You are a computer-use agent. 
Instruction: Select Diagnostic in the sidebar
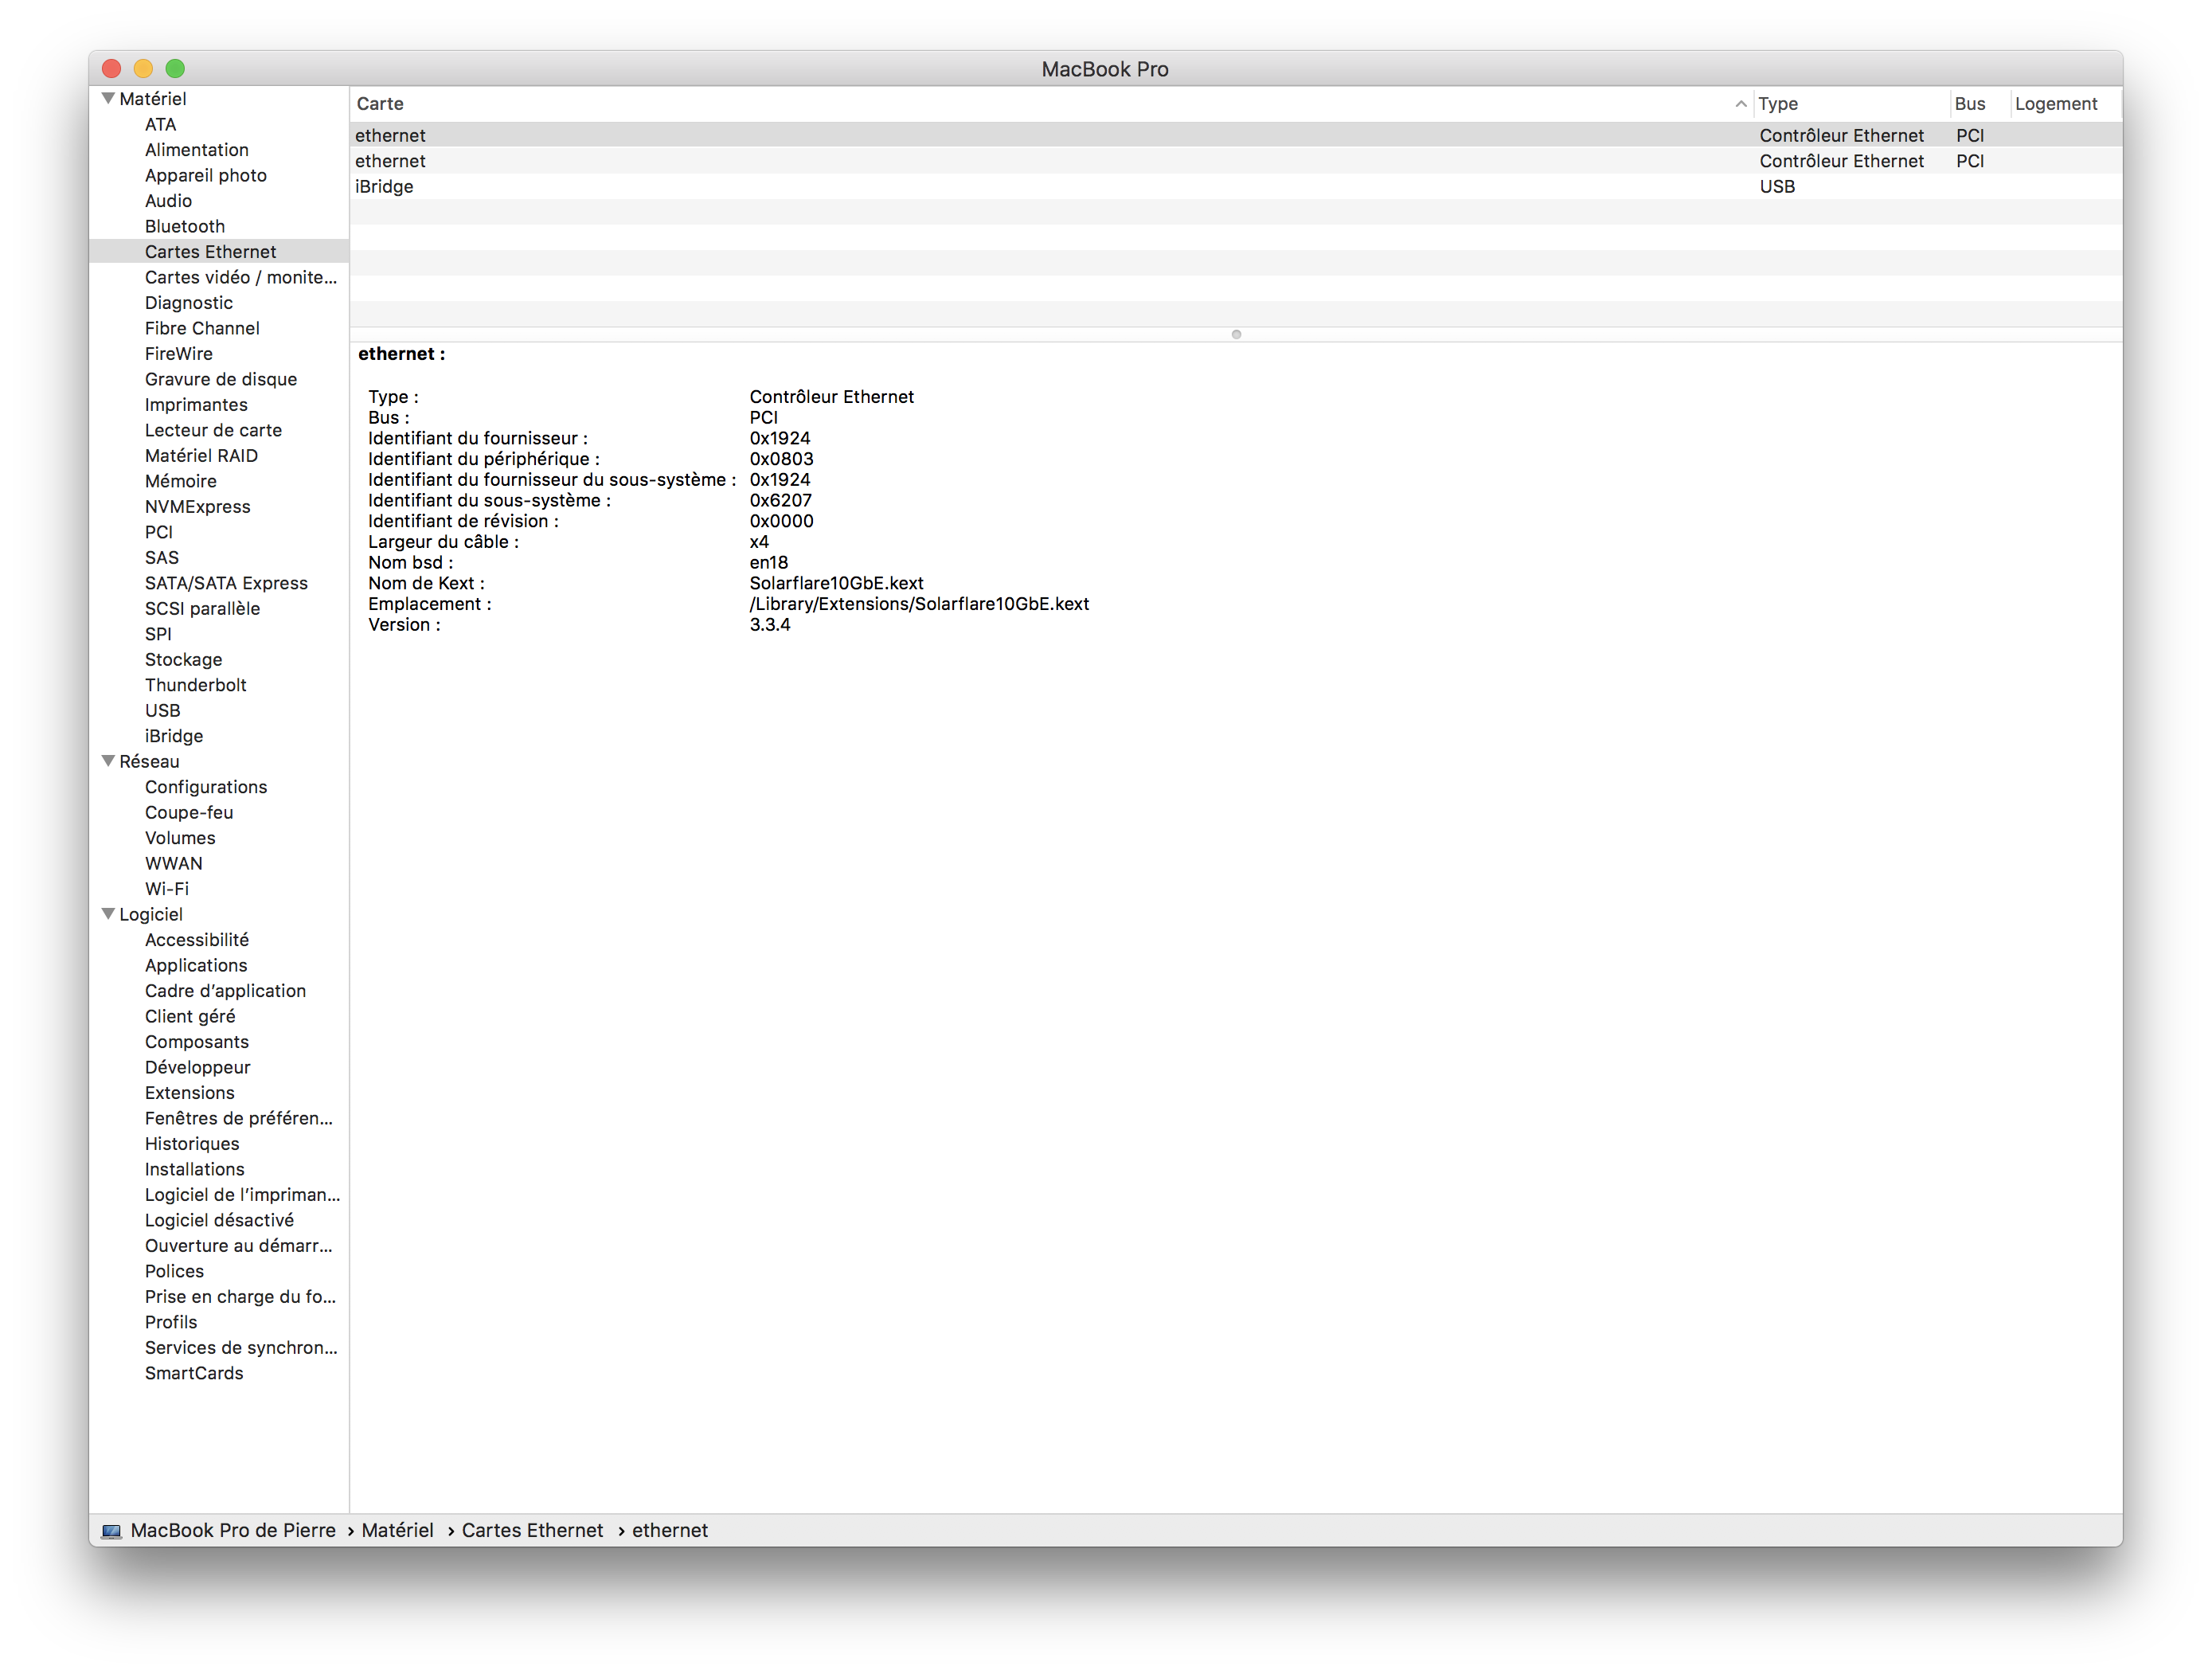pyautogui.click(x=188, y=303)
